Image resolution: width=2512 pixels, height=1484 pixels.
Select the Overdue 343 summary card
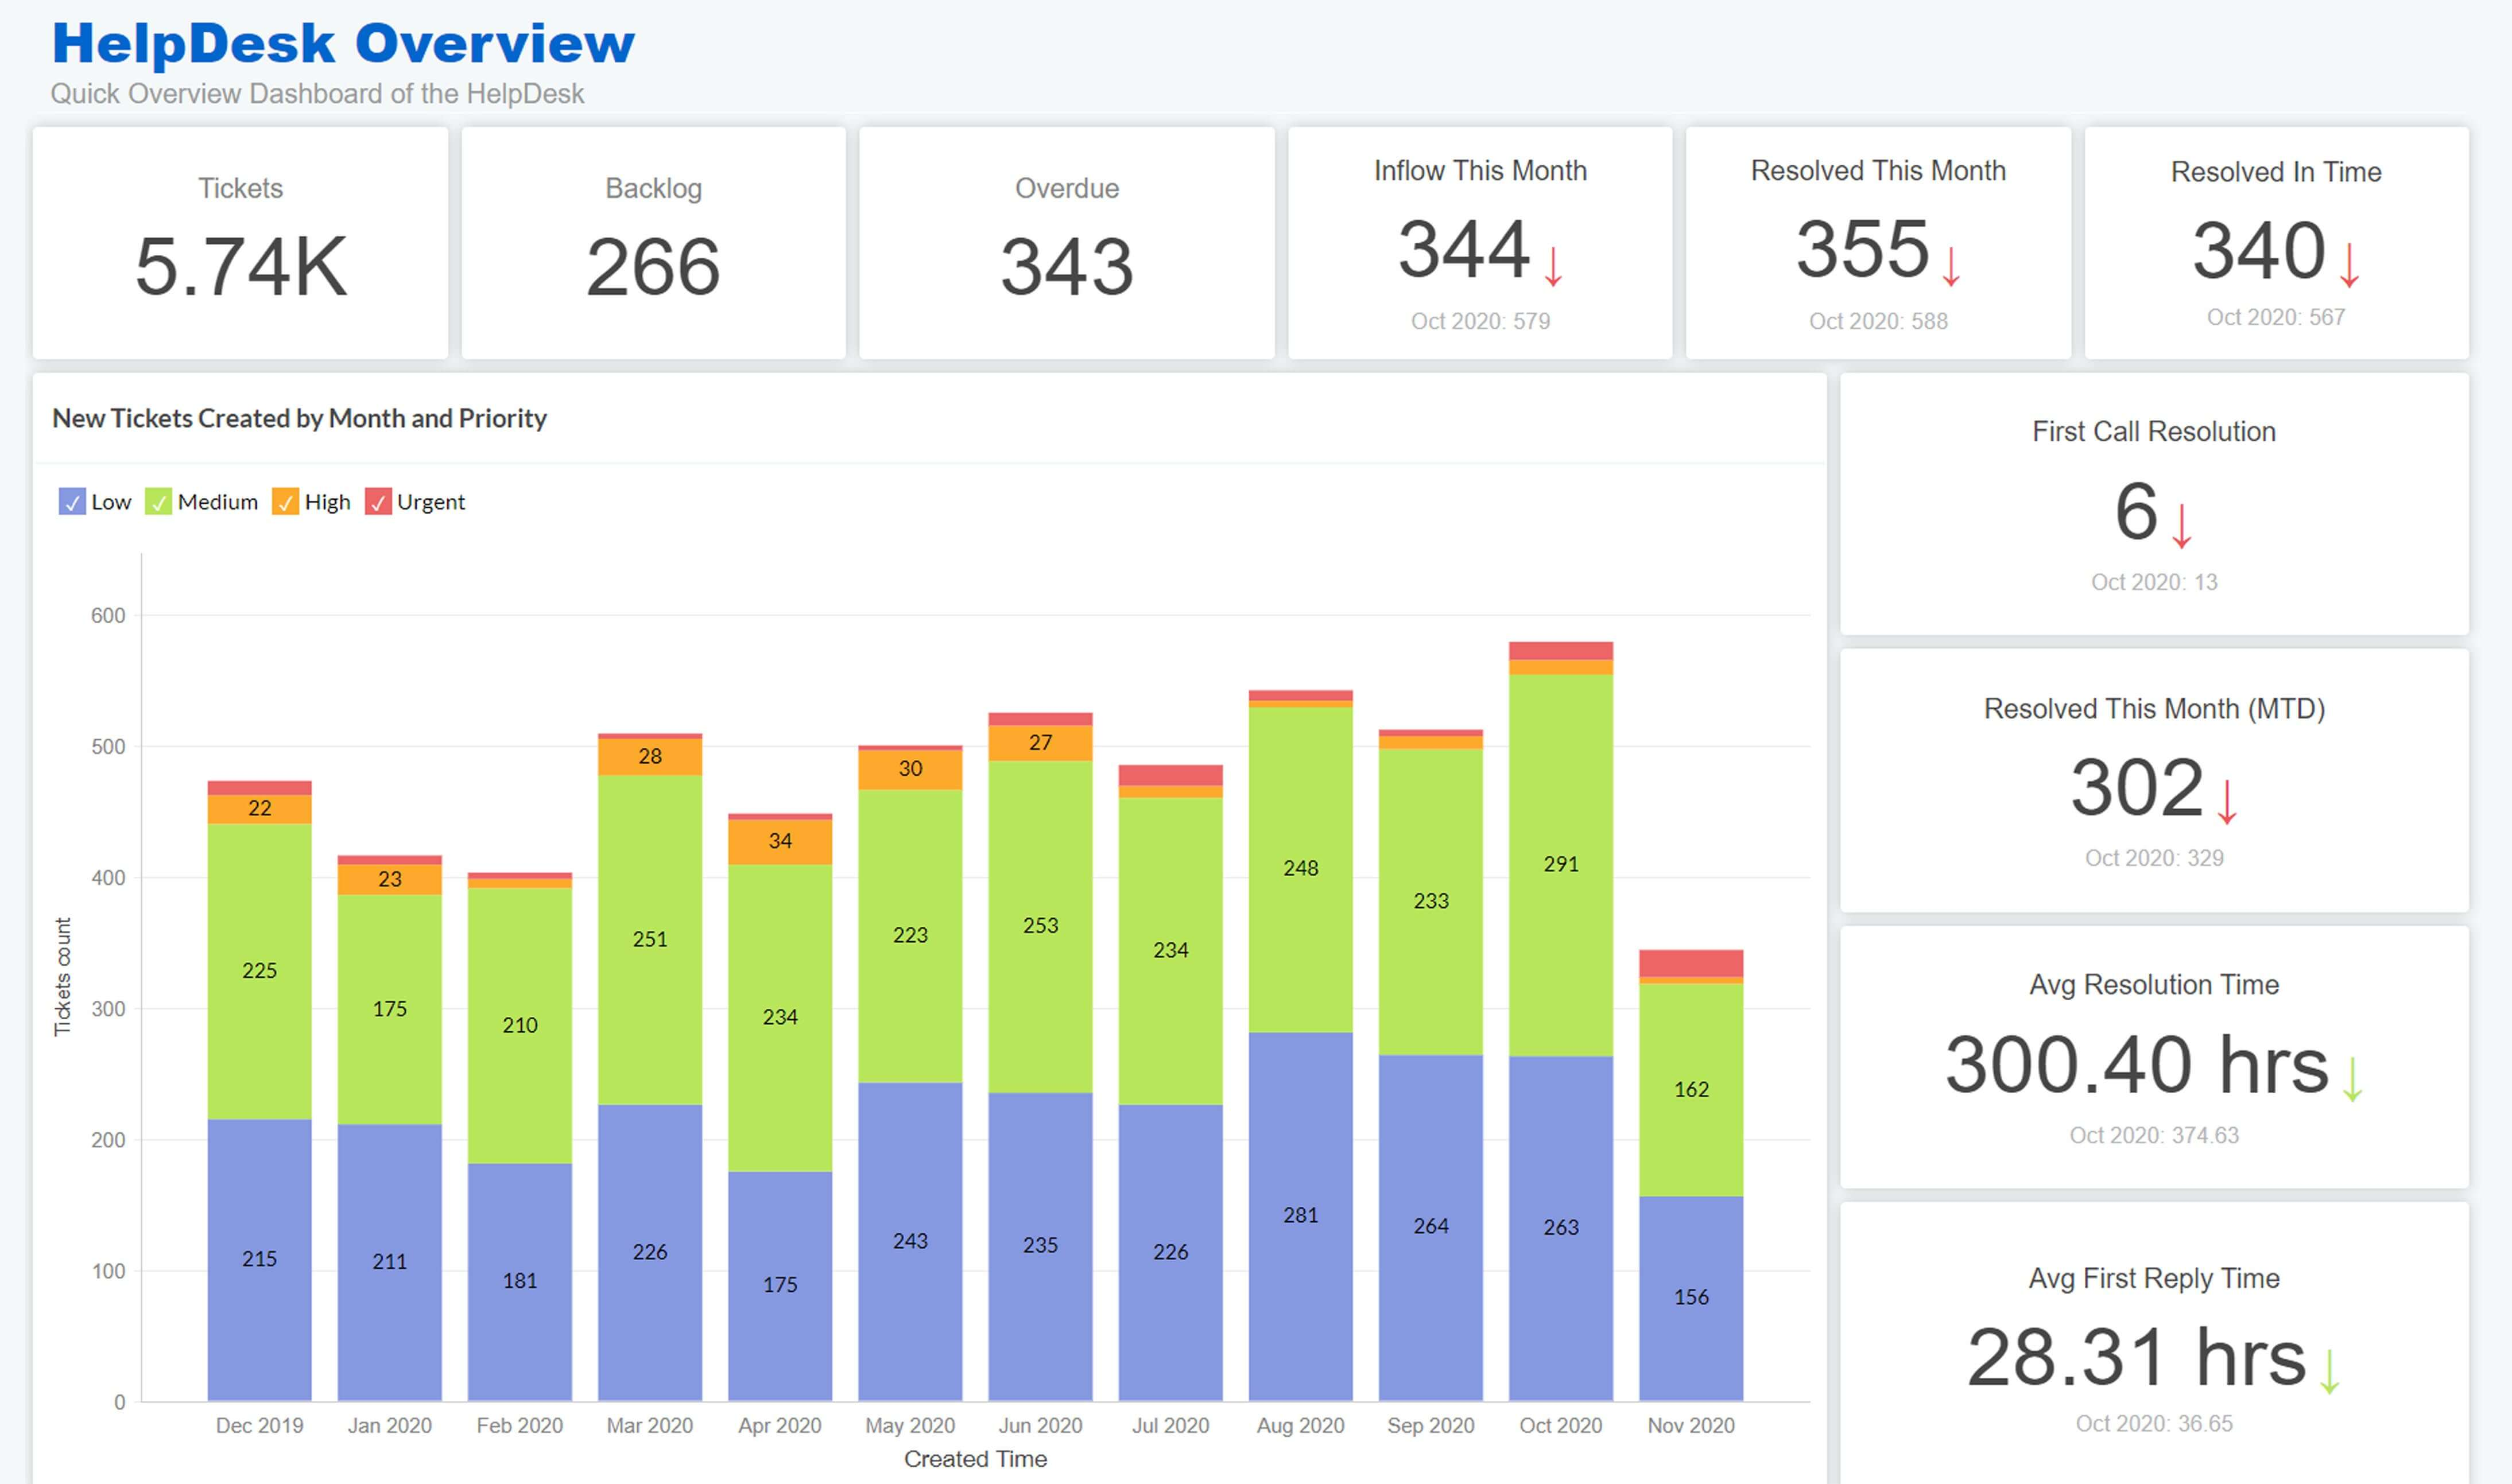tap(1066, 243)
